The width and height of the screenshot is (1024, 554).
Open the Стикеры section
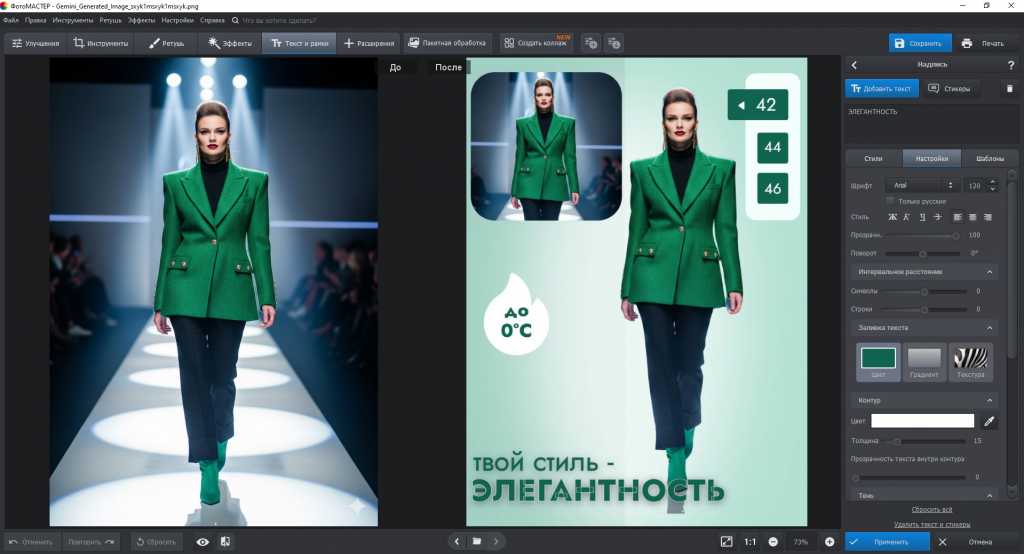[950, 88]
